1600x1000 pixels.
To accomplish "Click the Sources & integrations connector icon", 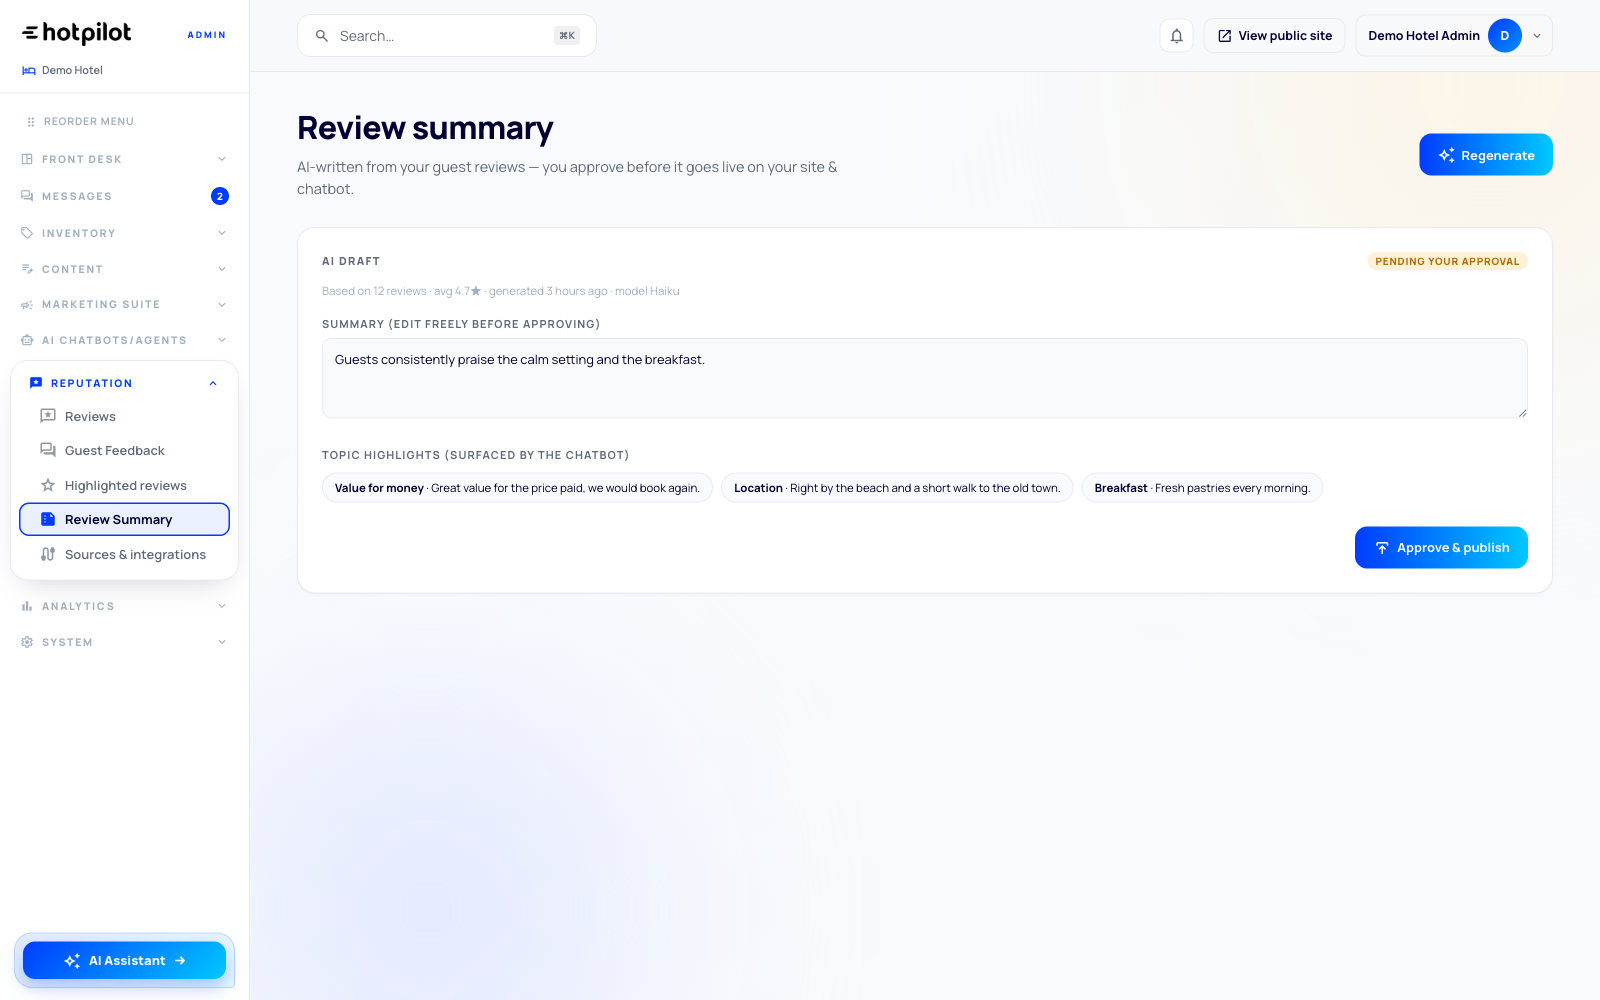I will [48, 554].
